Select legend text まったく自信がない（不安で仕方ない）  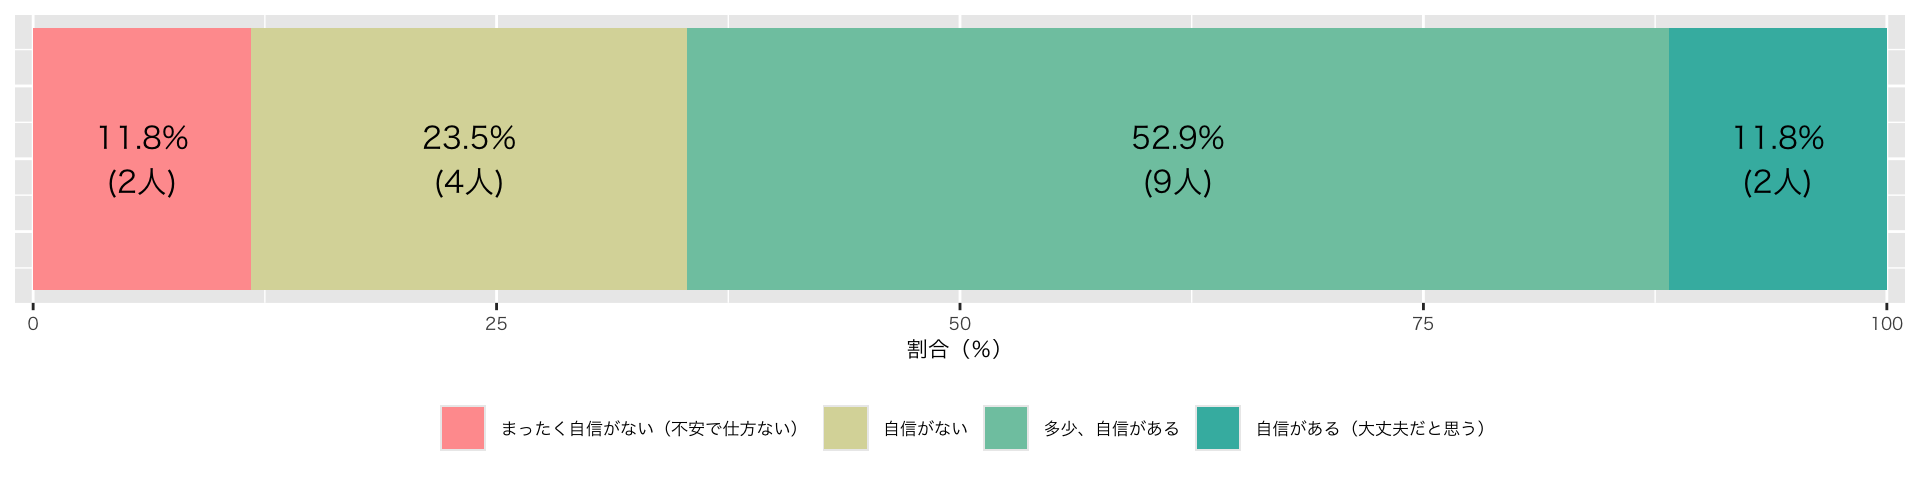[x=650, y=429]
